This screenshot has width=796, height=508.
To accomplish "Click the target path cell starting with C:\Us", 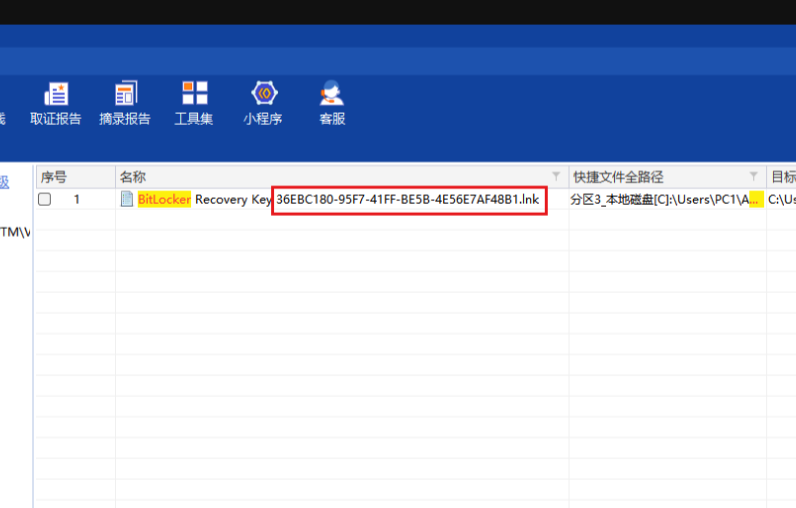I will pyautogui.click(x=781, y=200).
